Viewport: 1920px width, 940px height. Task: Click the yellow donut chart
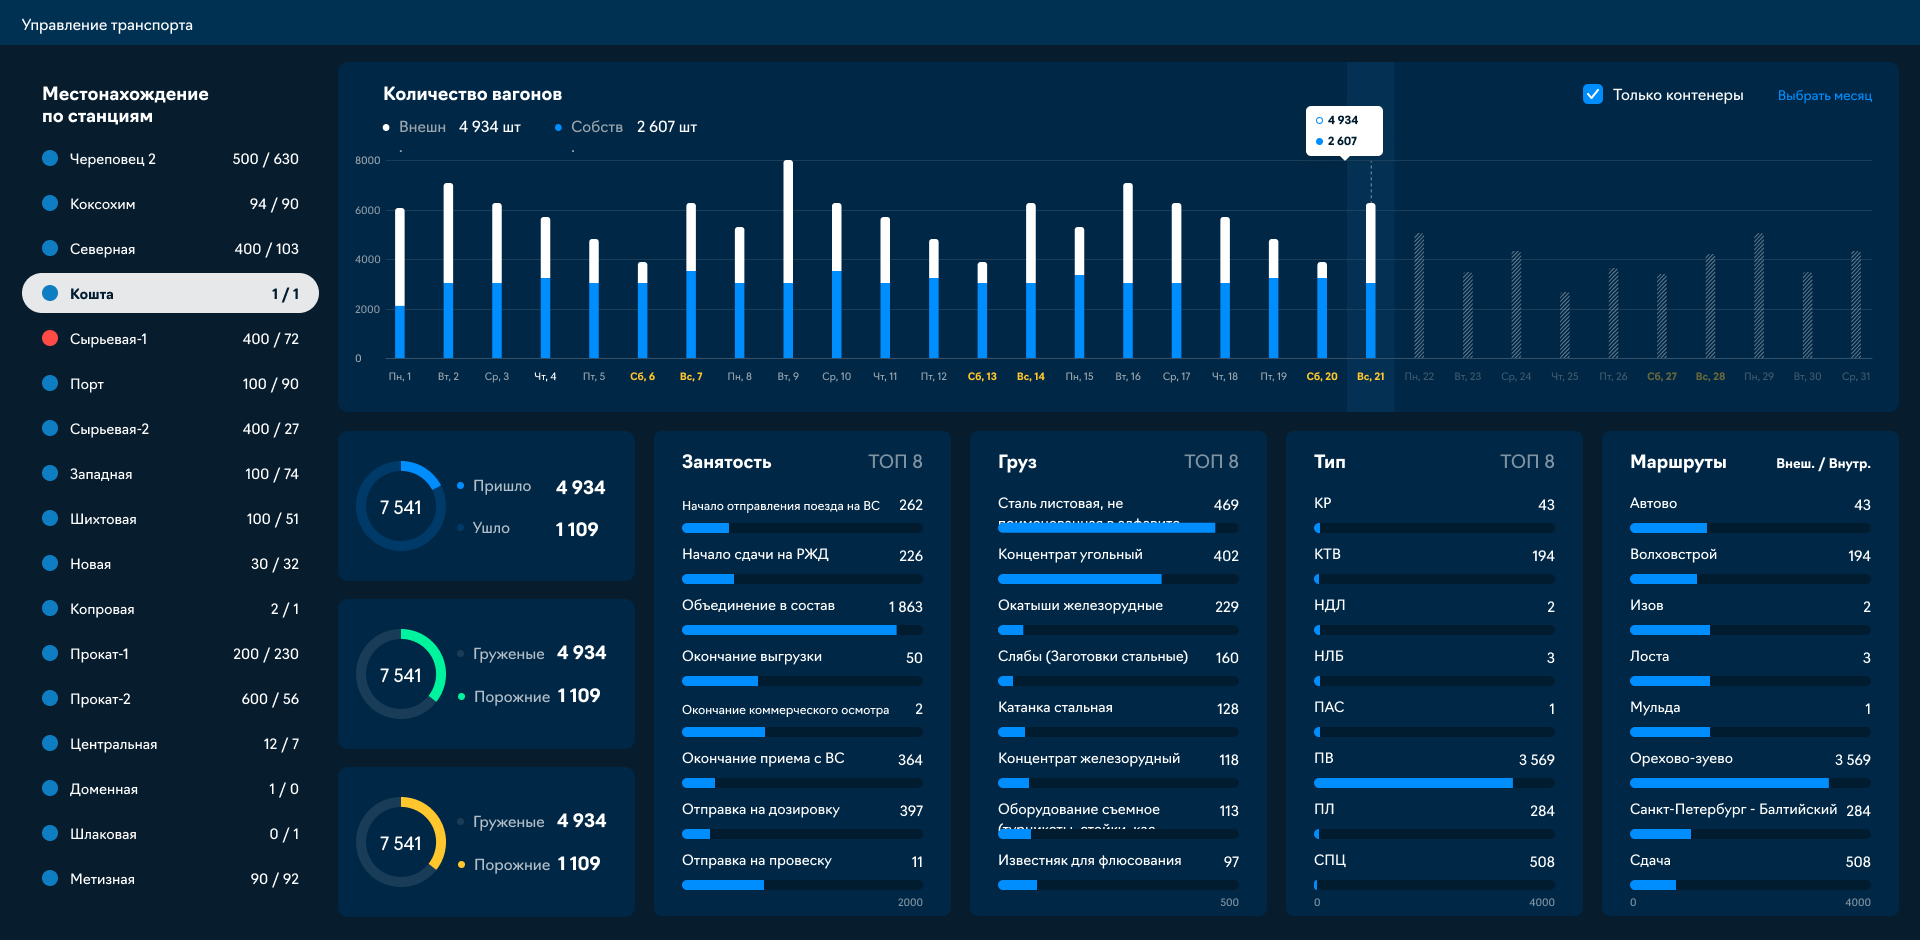(400, 842)
